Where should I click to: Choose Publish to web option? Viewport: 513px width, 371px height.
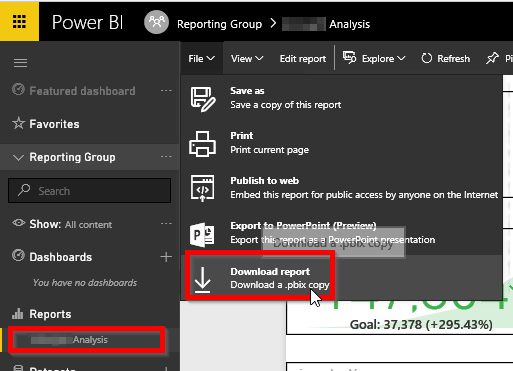click(342, 188)
